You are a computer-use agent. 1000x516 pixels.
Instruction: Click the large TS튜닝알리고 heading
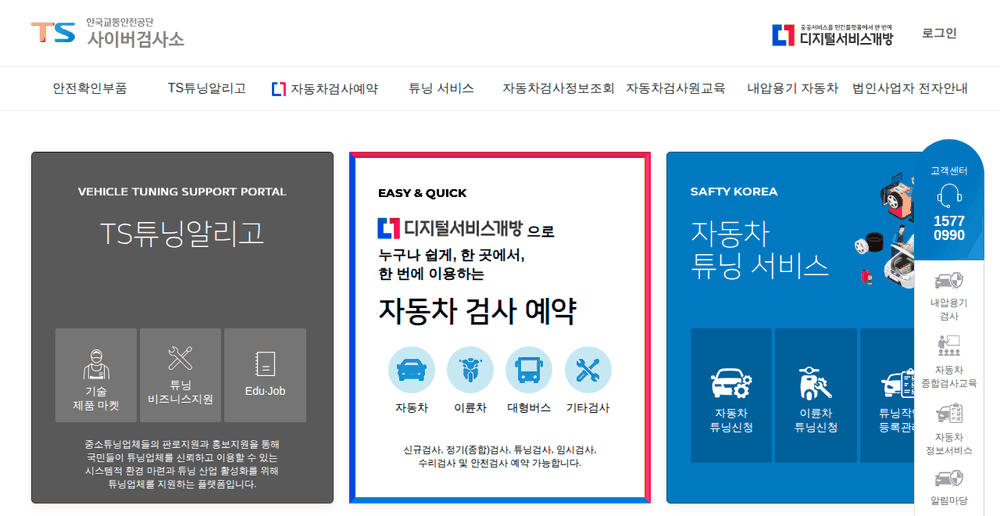point(182,233)
